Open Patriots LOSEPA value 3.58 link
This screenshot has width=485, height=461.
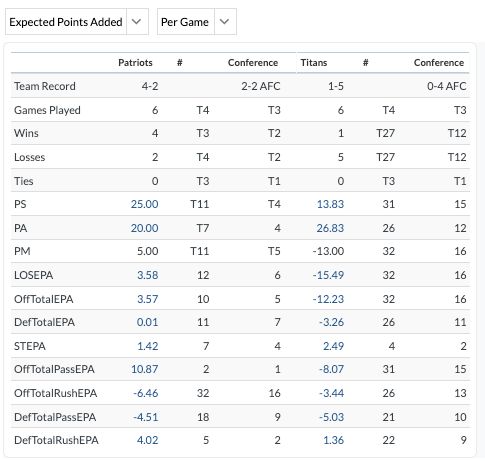point(148,275)
